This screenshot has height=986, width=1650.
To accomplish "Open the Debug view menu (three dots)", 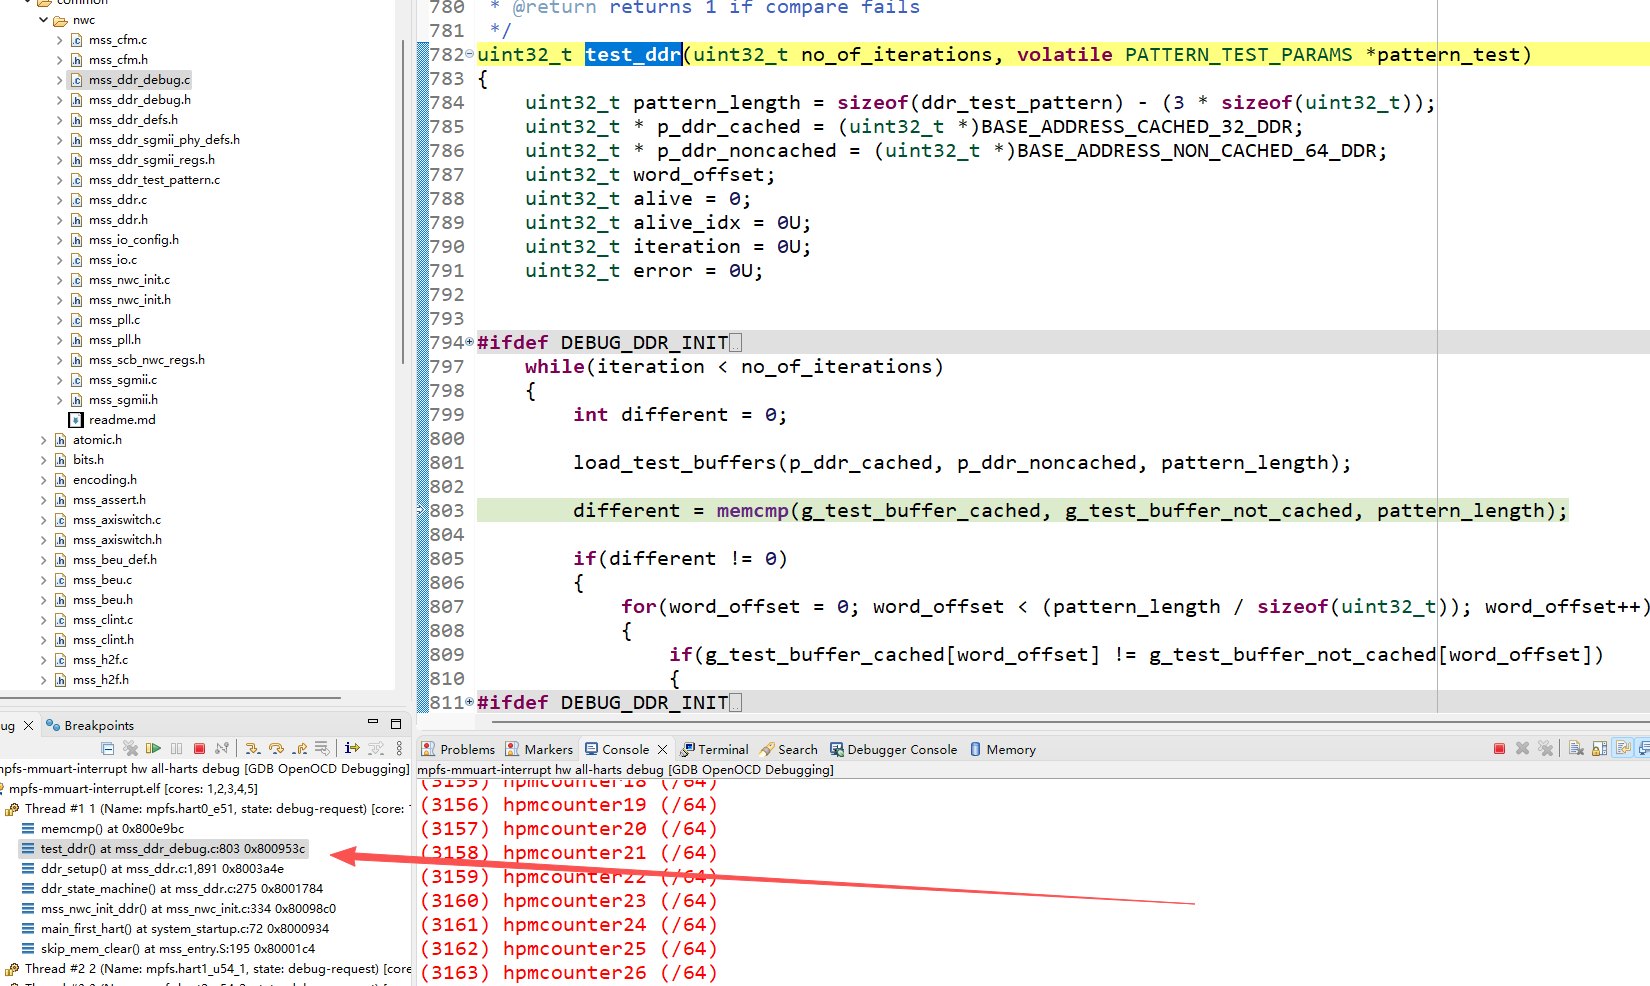I will pyautogui.click(x=399, y=748).
